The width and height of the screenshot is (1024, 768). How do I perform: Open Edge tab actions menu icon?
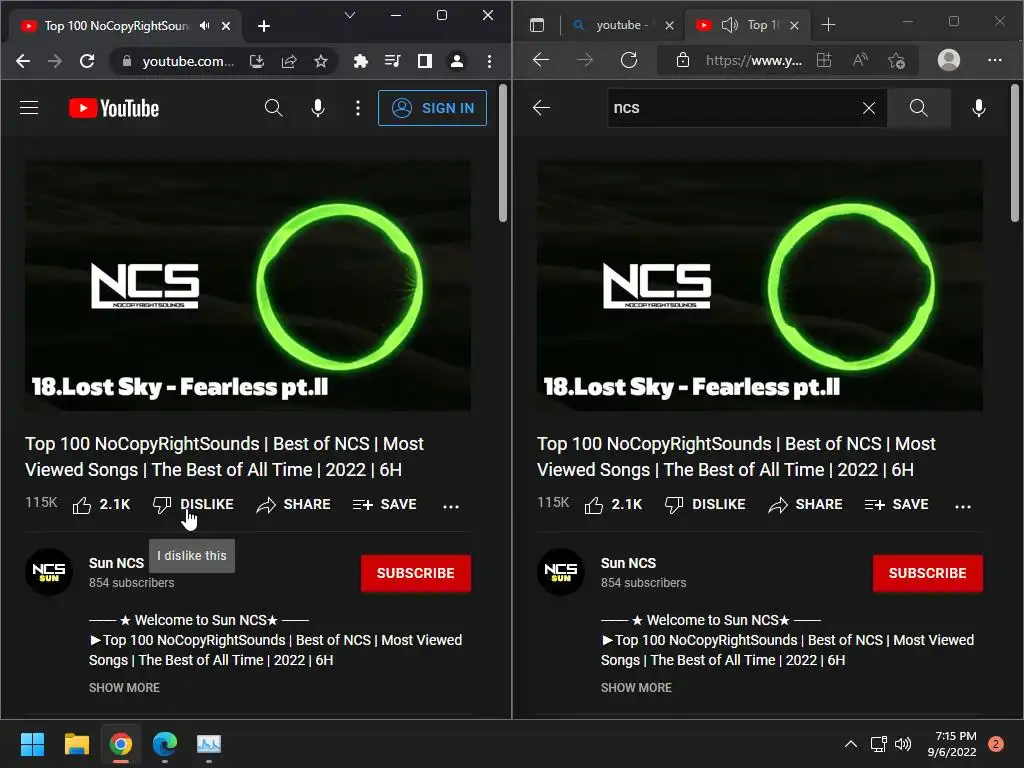coord(537,25)
